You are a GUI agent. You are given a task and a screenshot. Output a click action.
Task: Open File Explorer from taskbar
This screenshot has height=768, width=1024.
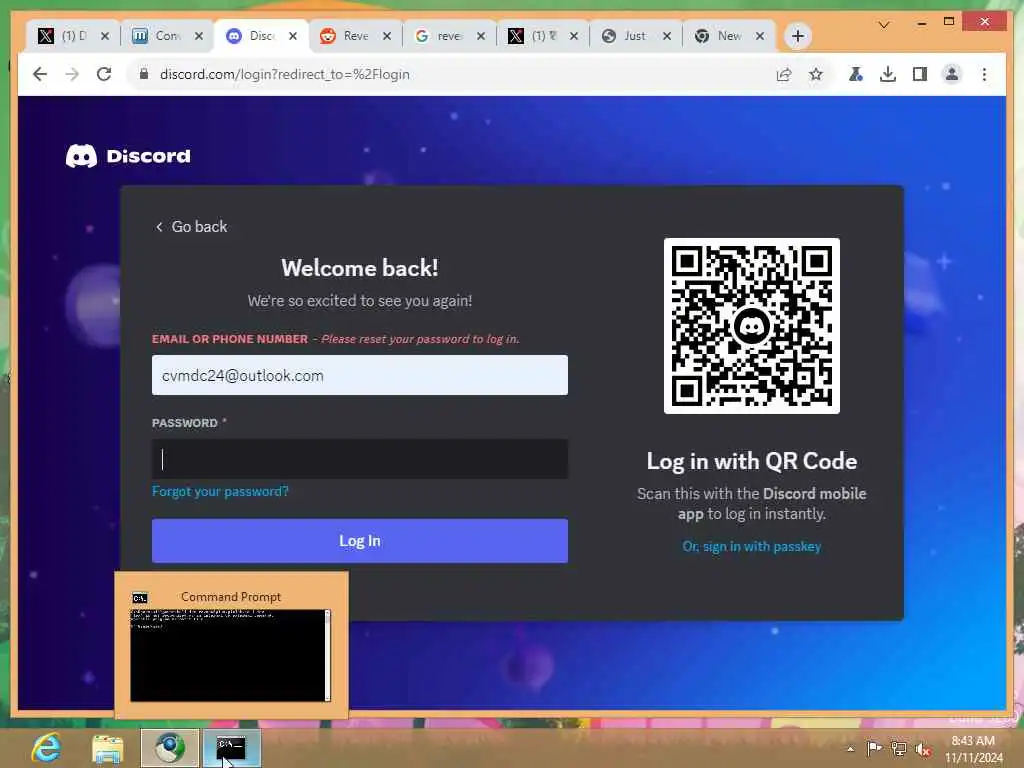108,748
